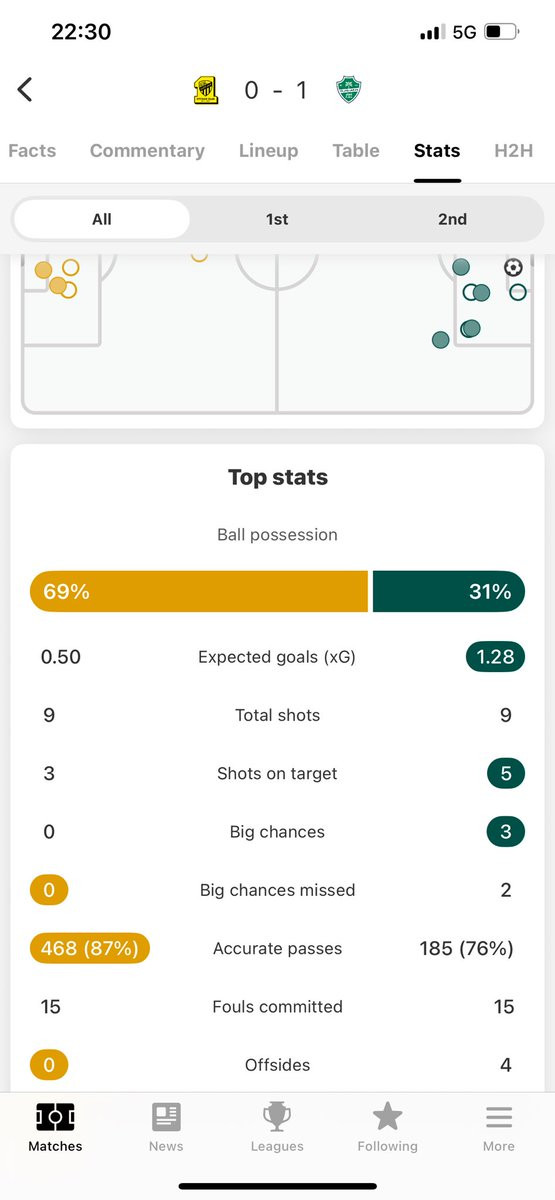The image size is (555, 1200).
Task: Tap the 0 - 1 match score
Action: (x=276, y=91)
